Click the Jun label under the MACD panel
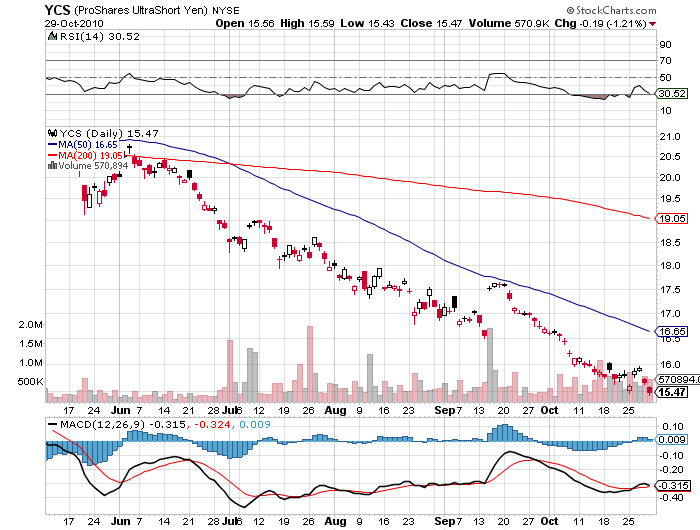 click(x=121, y=521)
